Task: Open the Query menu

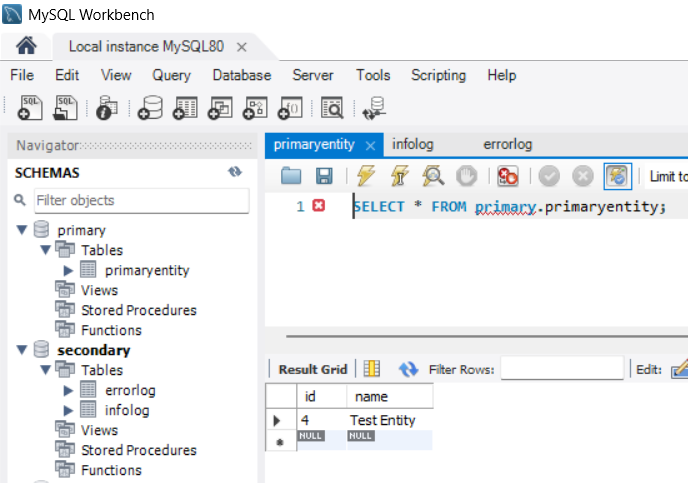Action: [x=172, y=75]
